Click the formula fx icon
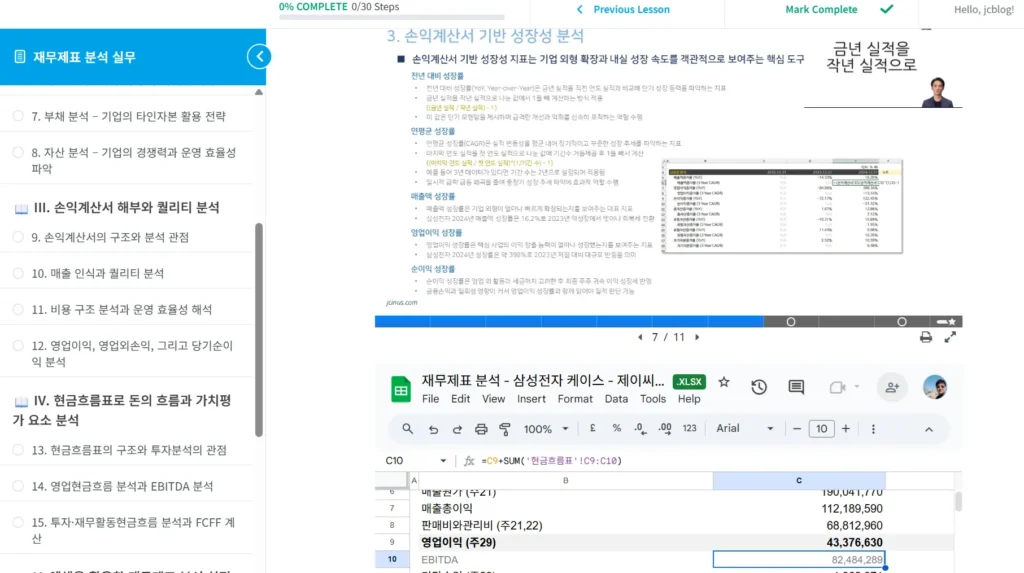The height and width of the screenshot is (573, 1024). (x=469, y=461)
